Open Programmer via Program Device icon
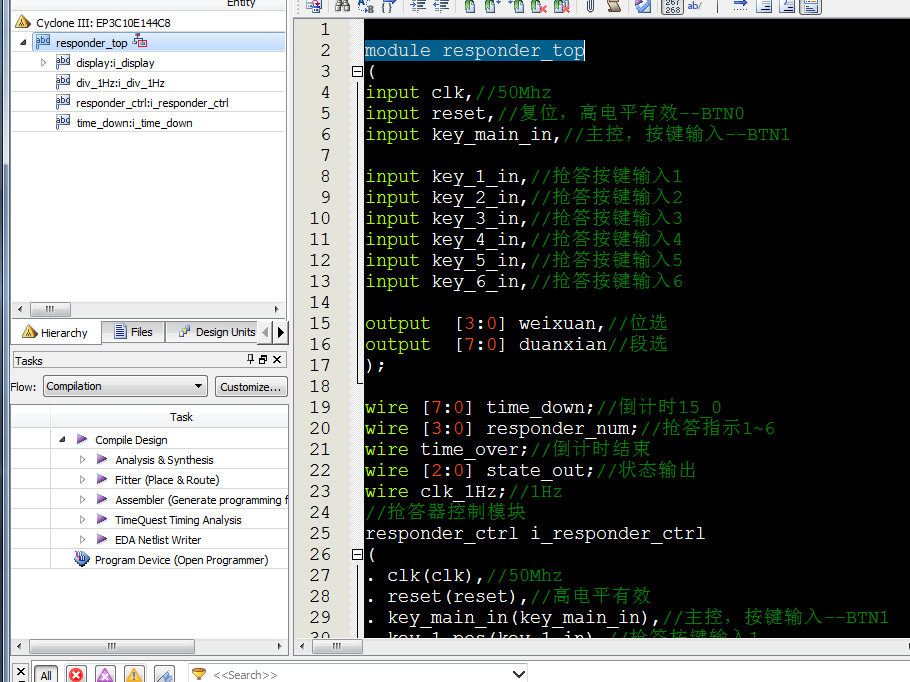The height and width of the screenshot is (682, 910). tap(82, 560)
